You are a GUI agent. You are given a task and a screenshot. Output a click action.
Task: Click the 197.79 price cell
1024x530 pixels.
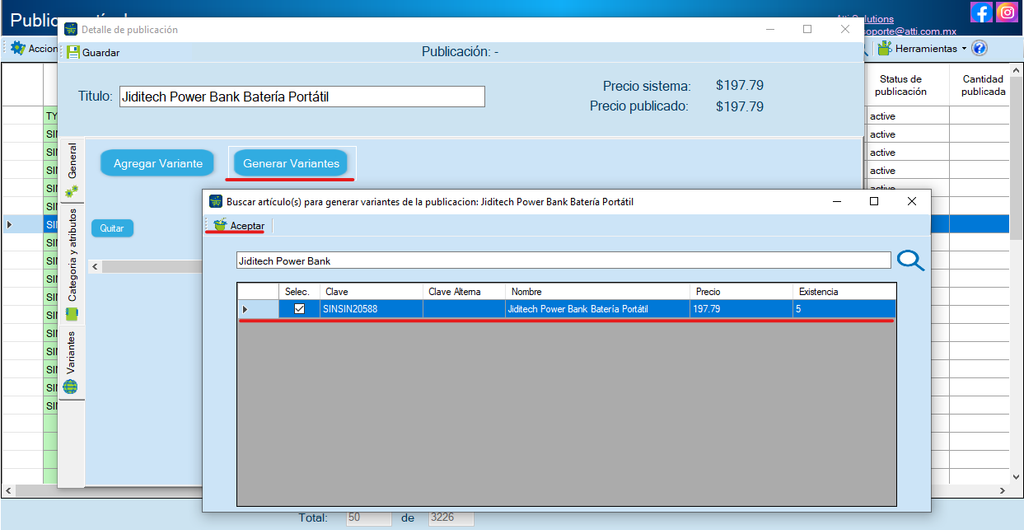741,309
